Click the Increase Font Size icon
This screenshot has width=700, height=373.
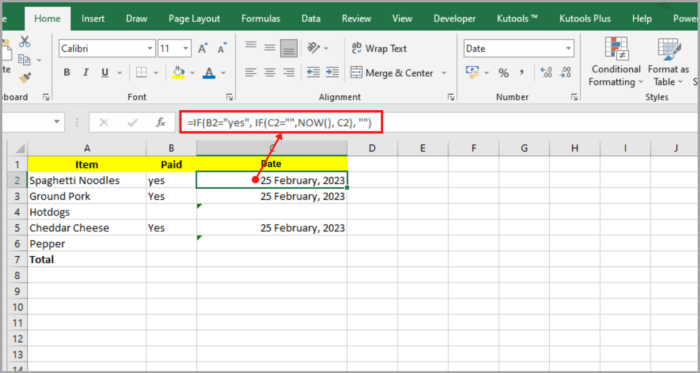(x=203, y=49)
